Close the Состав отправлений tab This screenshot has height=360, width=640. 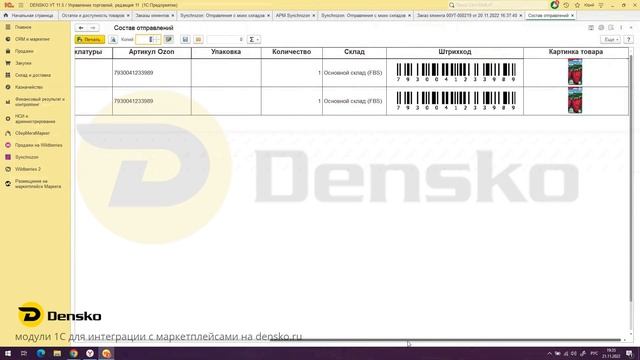572,16
